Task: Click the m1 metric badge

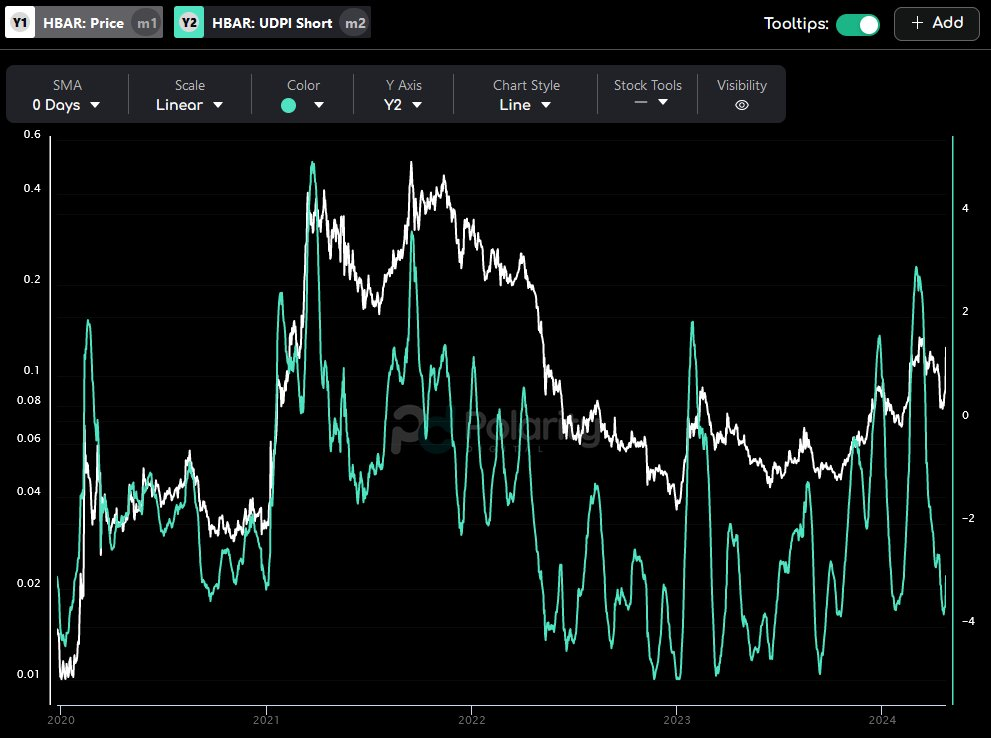Action: coord(146,23)
